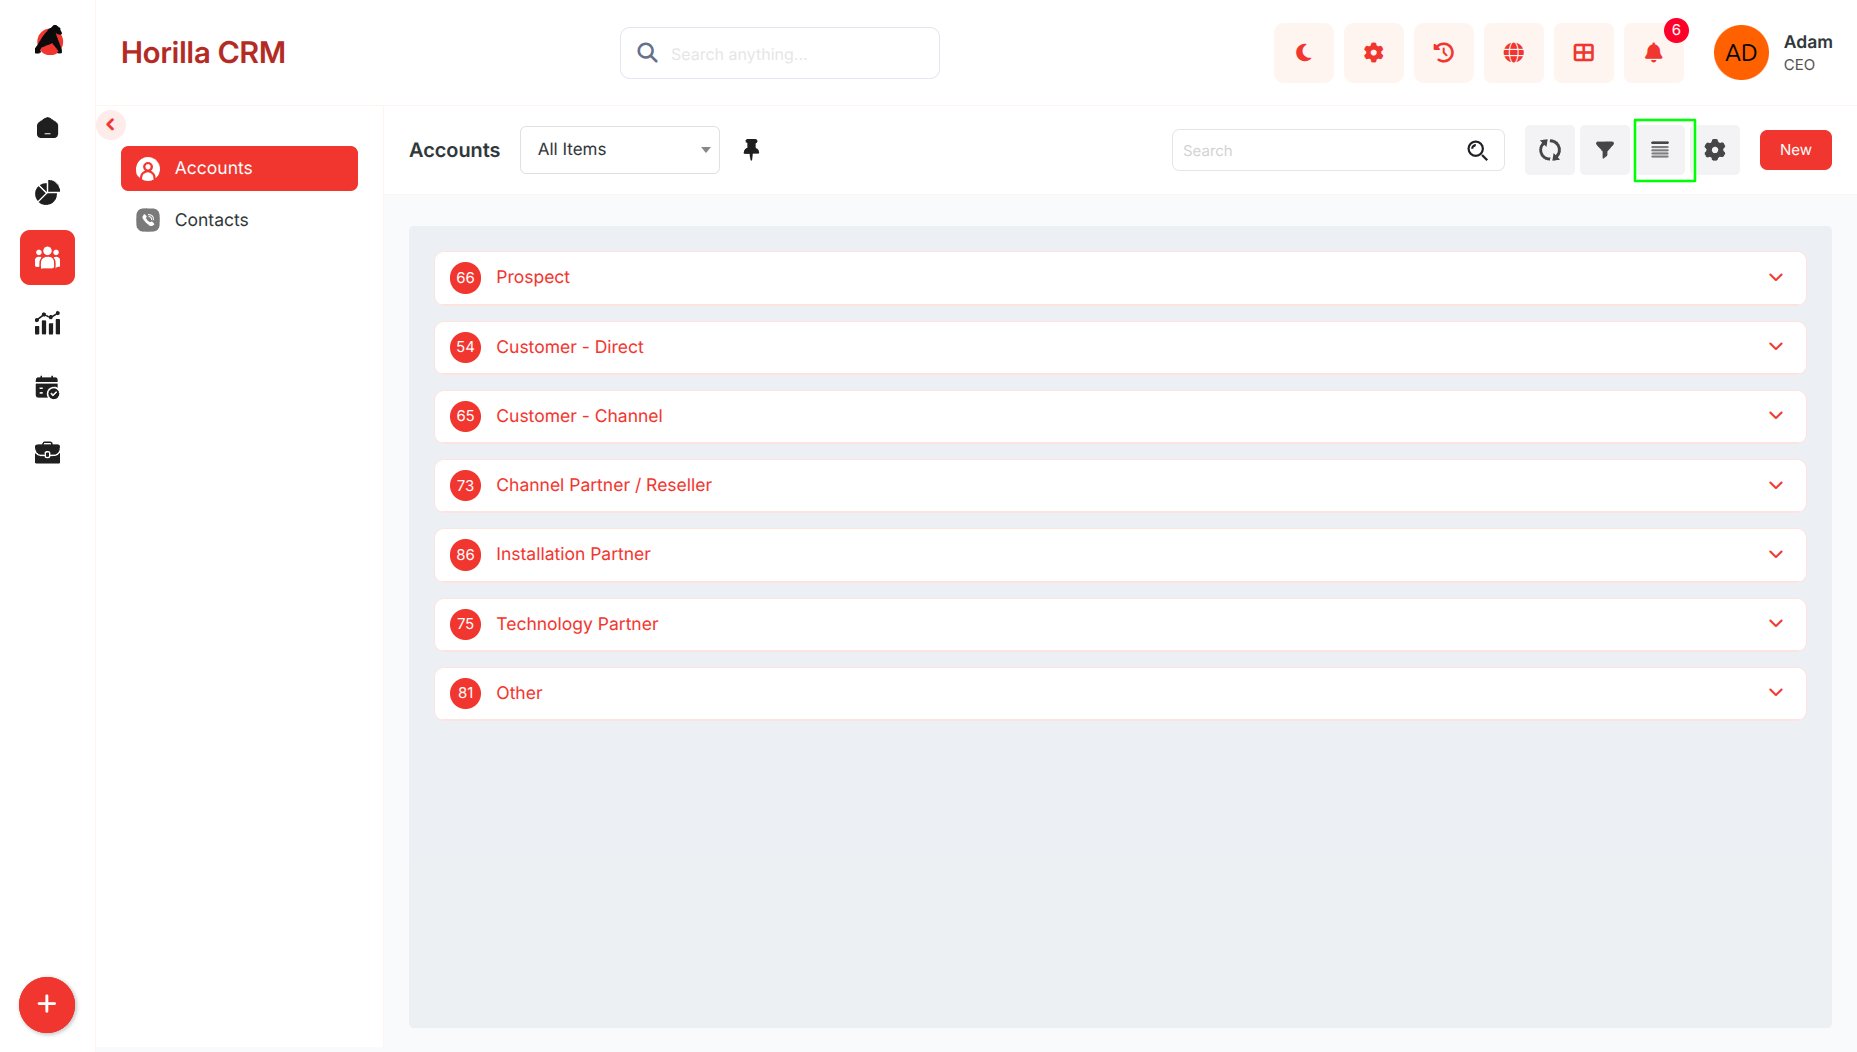Open the Adam CEO user profile

pos(1774,53)
